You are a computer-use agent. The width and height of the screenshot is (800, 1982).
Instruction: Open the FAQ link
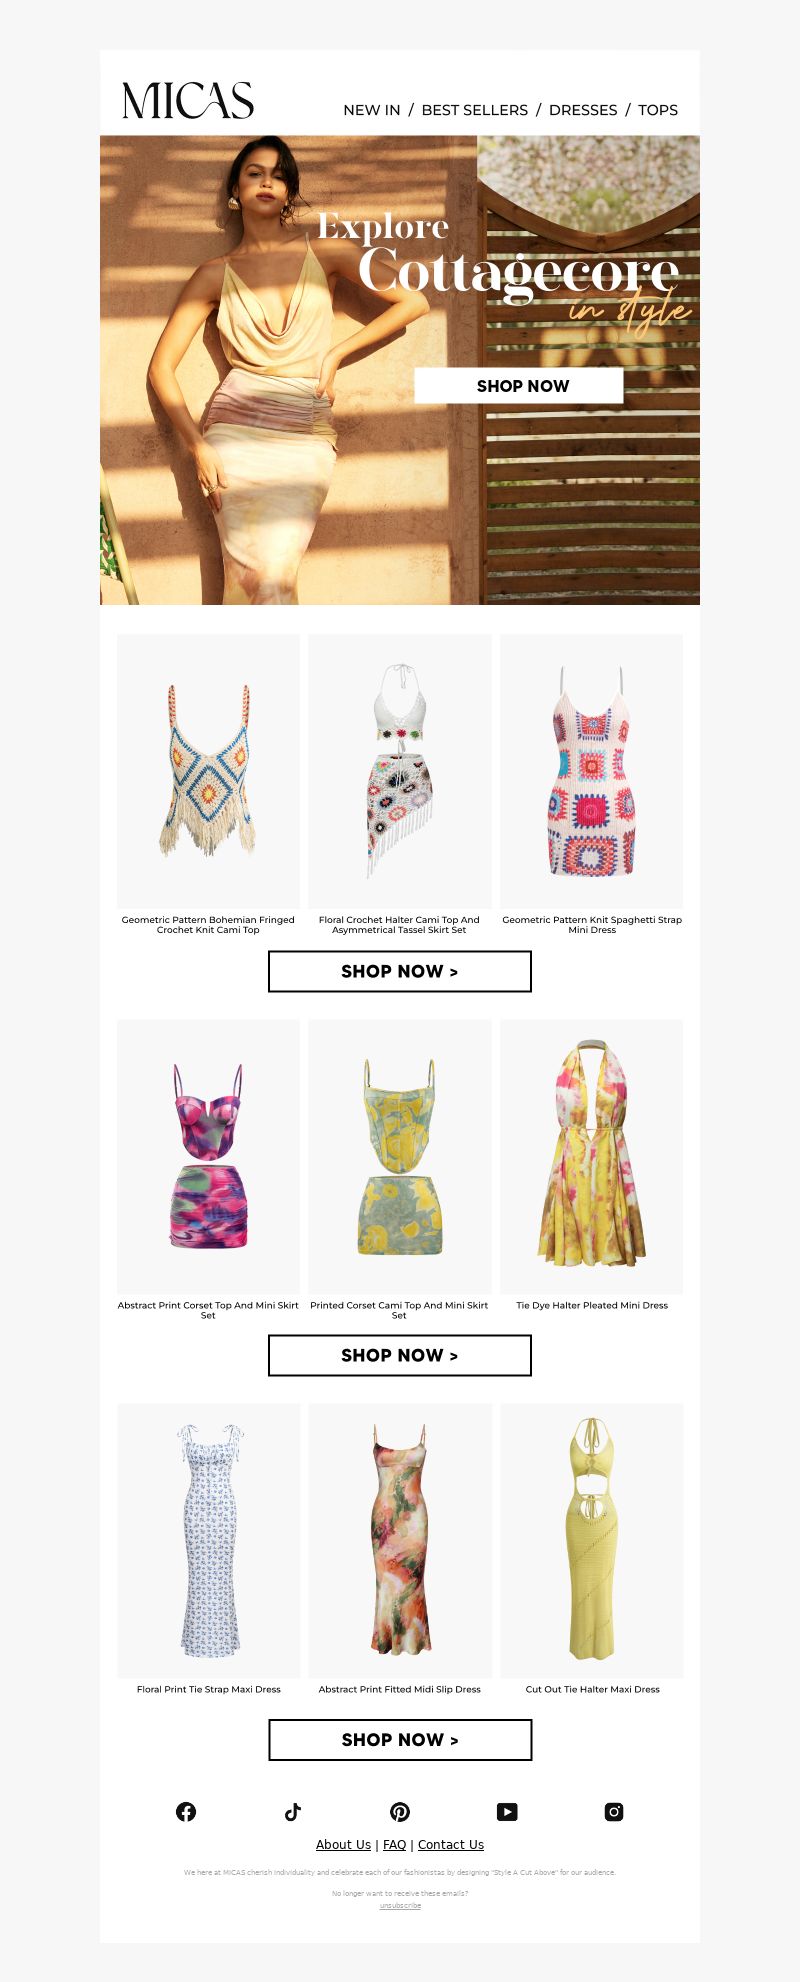tap(395, 1844)
